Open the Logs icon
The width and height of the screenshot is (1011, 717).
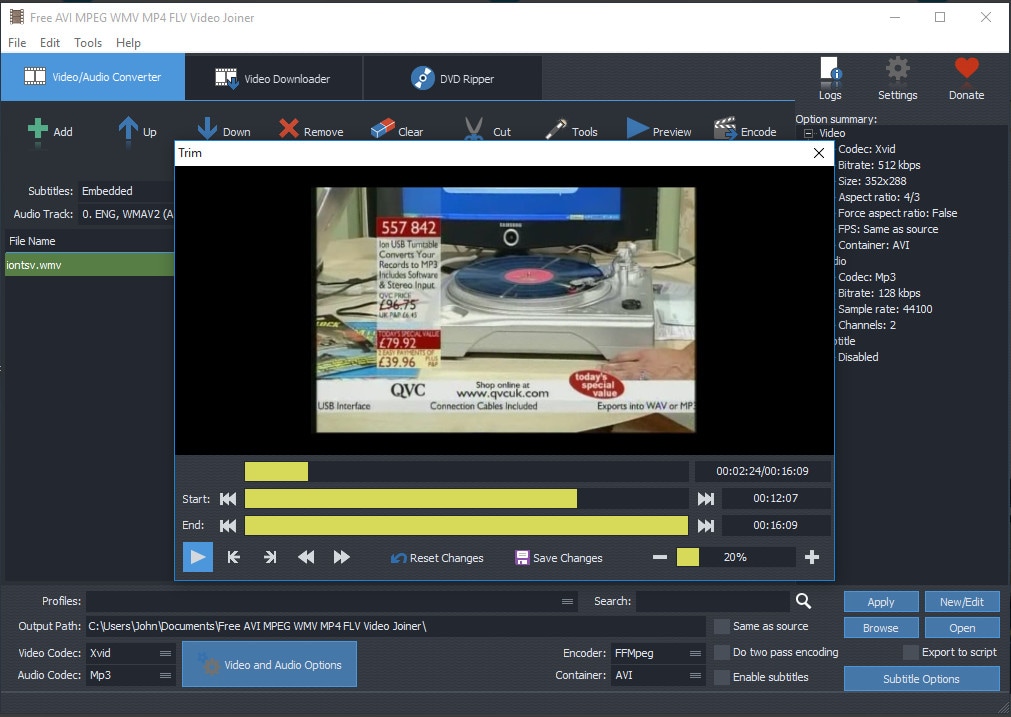(x=829, y=70)
